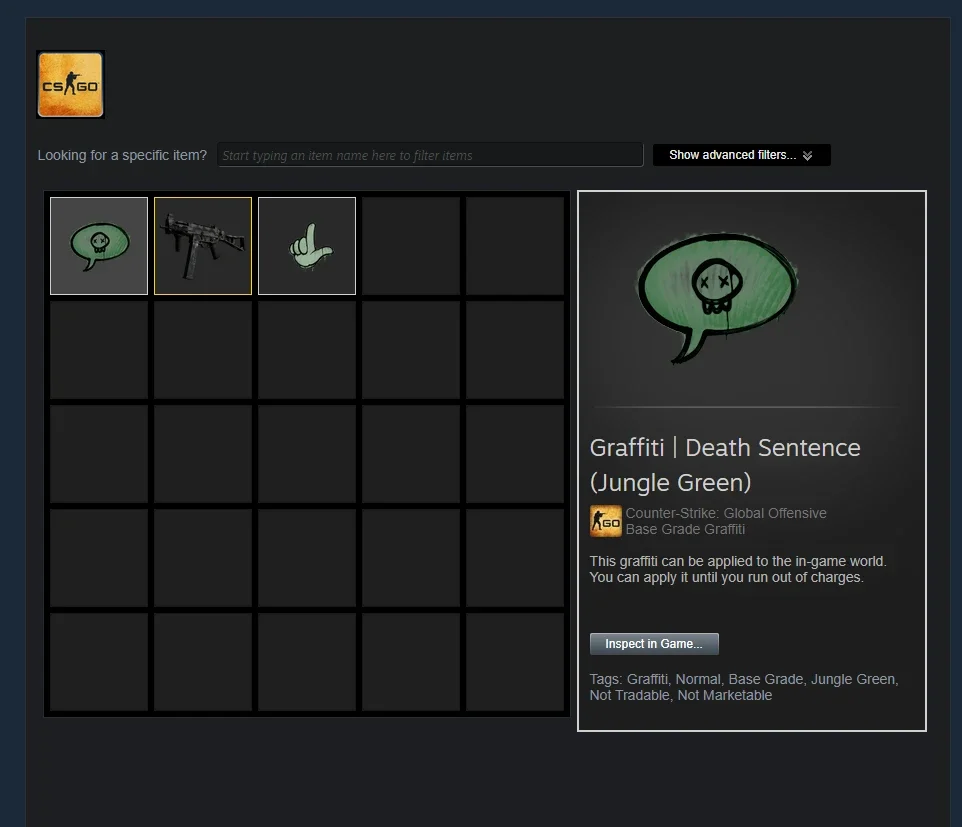This screenshot has width=962, height=827.
Task: Click the small CS:GO icon in item details
Action: (606, 521)
